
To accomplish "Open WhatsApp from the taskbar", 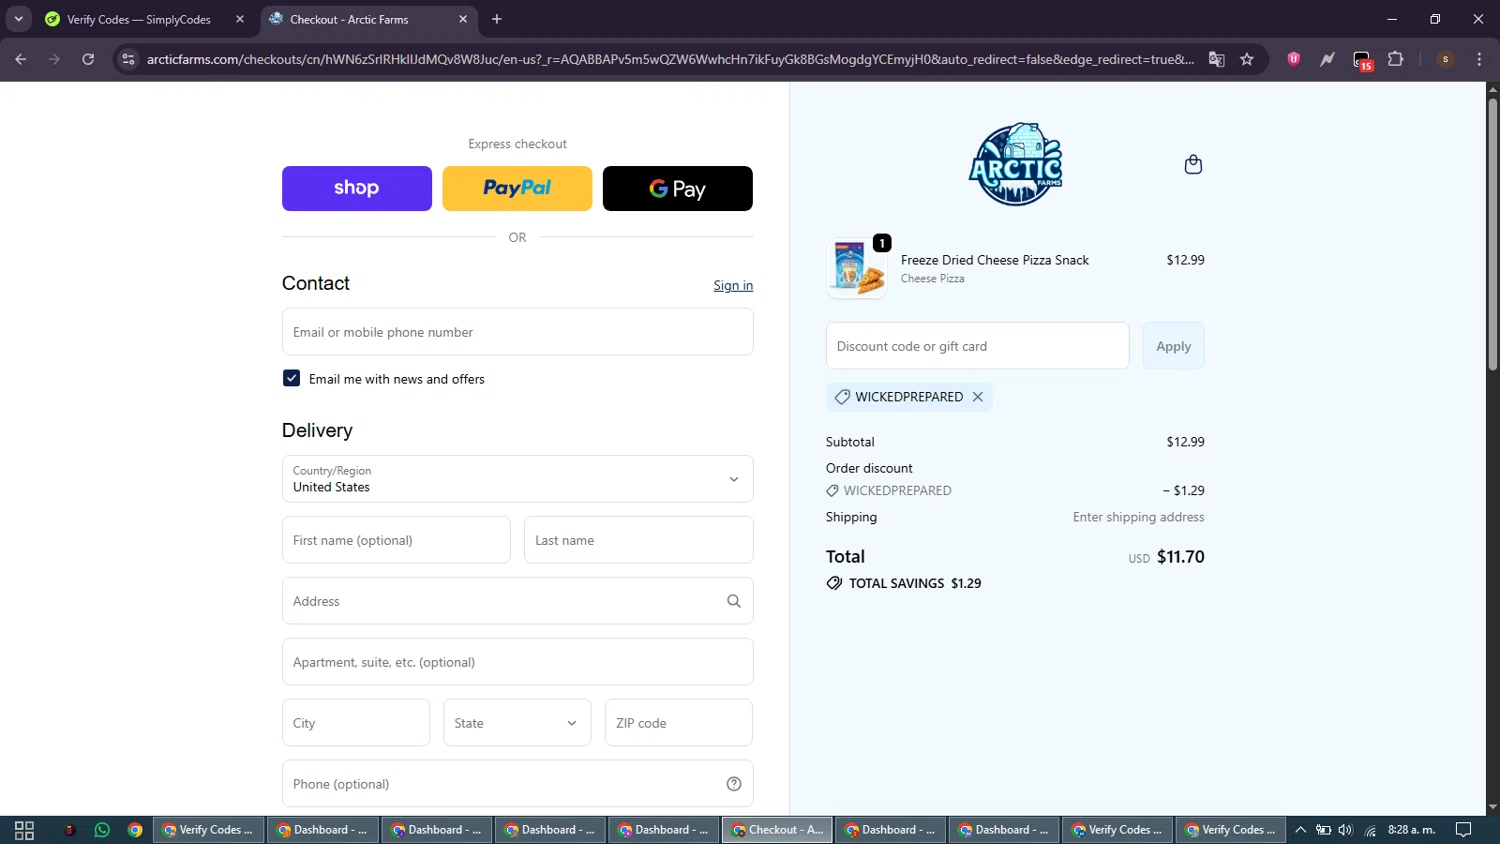I will click(102, 830).
